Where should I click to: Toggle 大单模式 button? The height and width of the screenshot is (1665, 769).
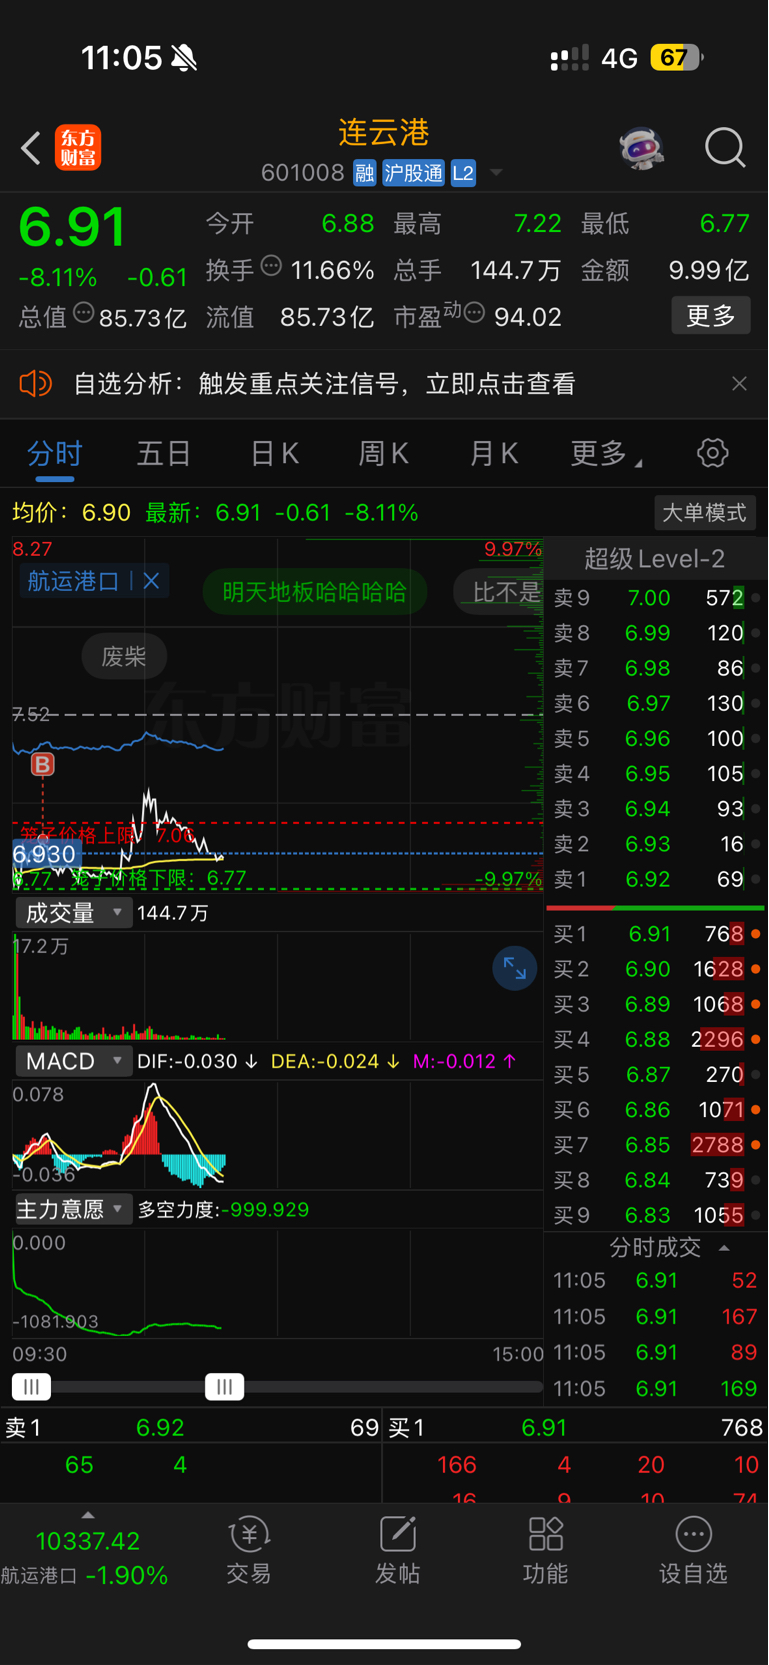[x=704, y=513]
